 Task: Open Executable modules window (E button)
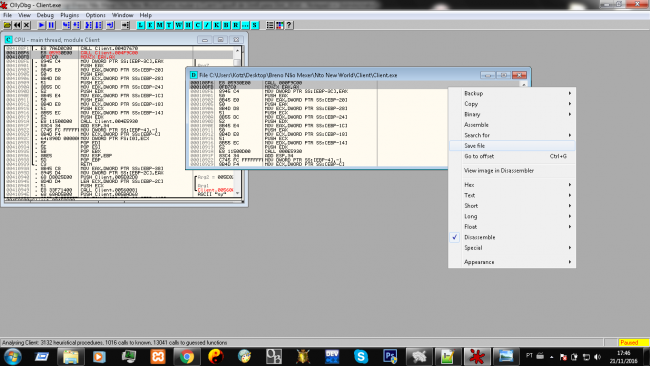tap(150, 25)
